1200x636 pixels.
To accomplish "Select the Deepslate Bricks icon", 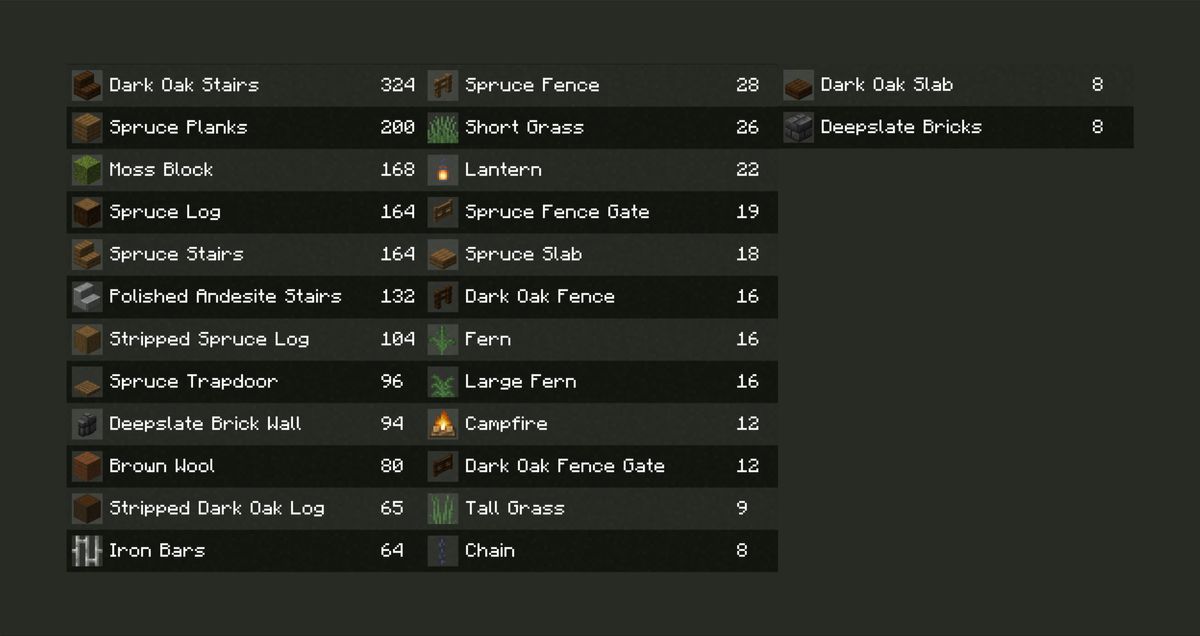I will pos(798,127).
